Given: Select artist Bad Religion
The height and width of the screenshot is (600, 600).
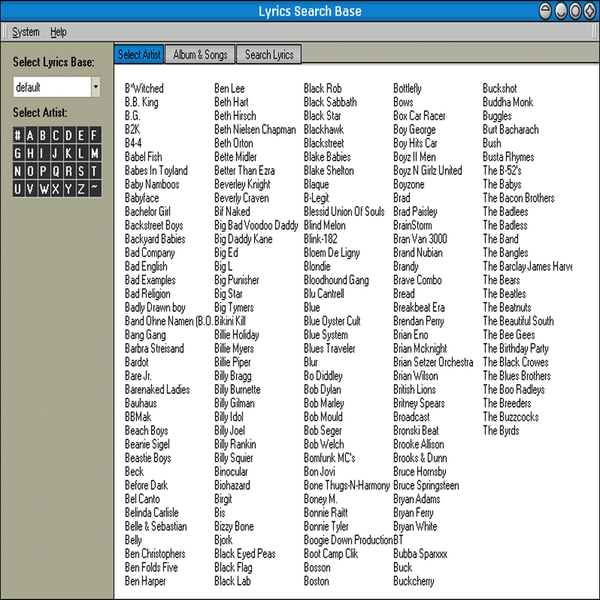Looking at the screenshot, I should 147,294.
